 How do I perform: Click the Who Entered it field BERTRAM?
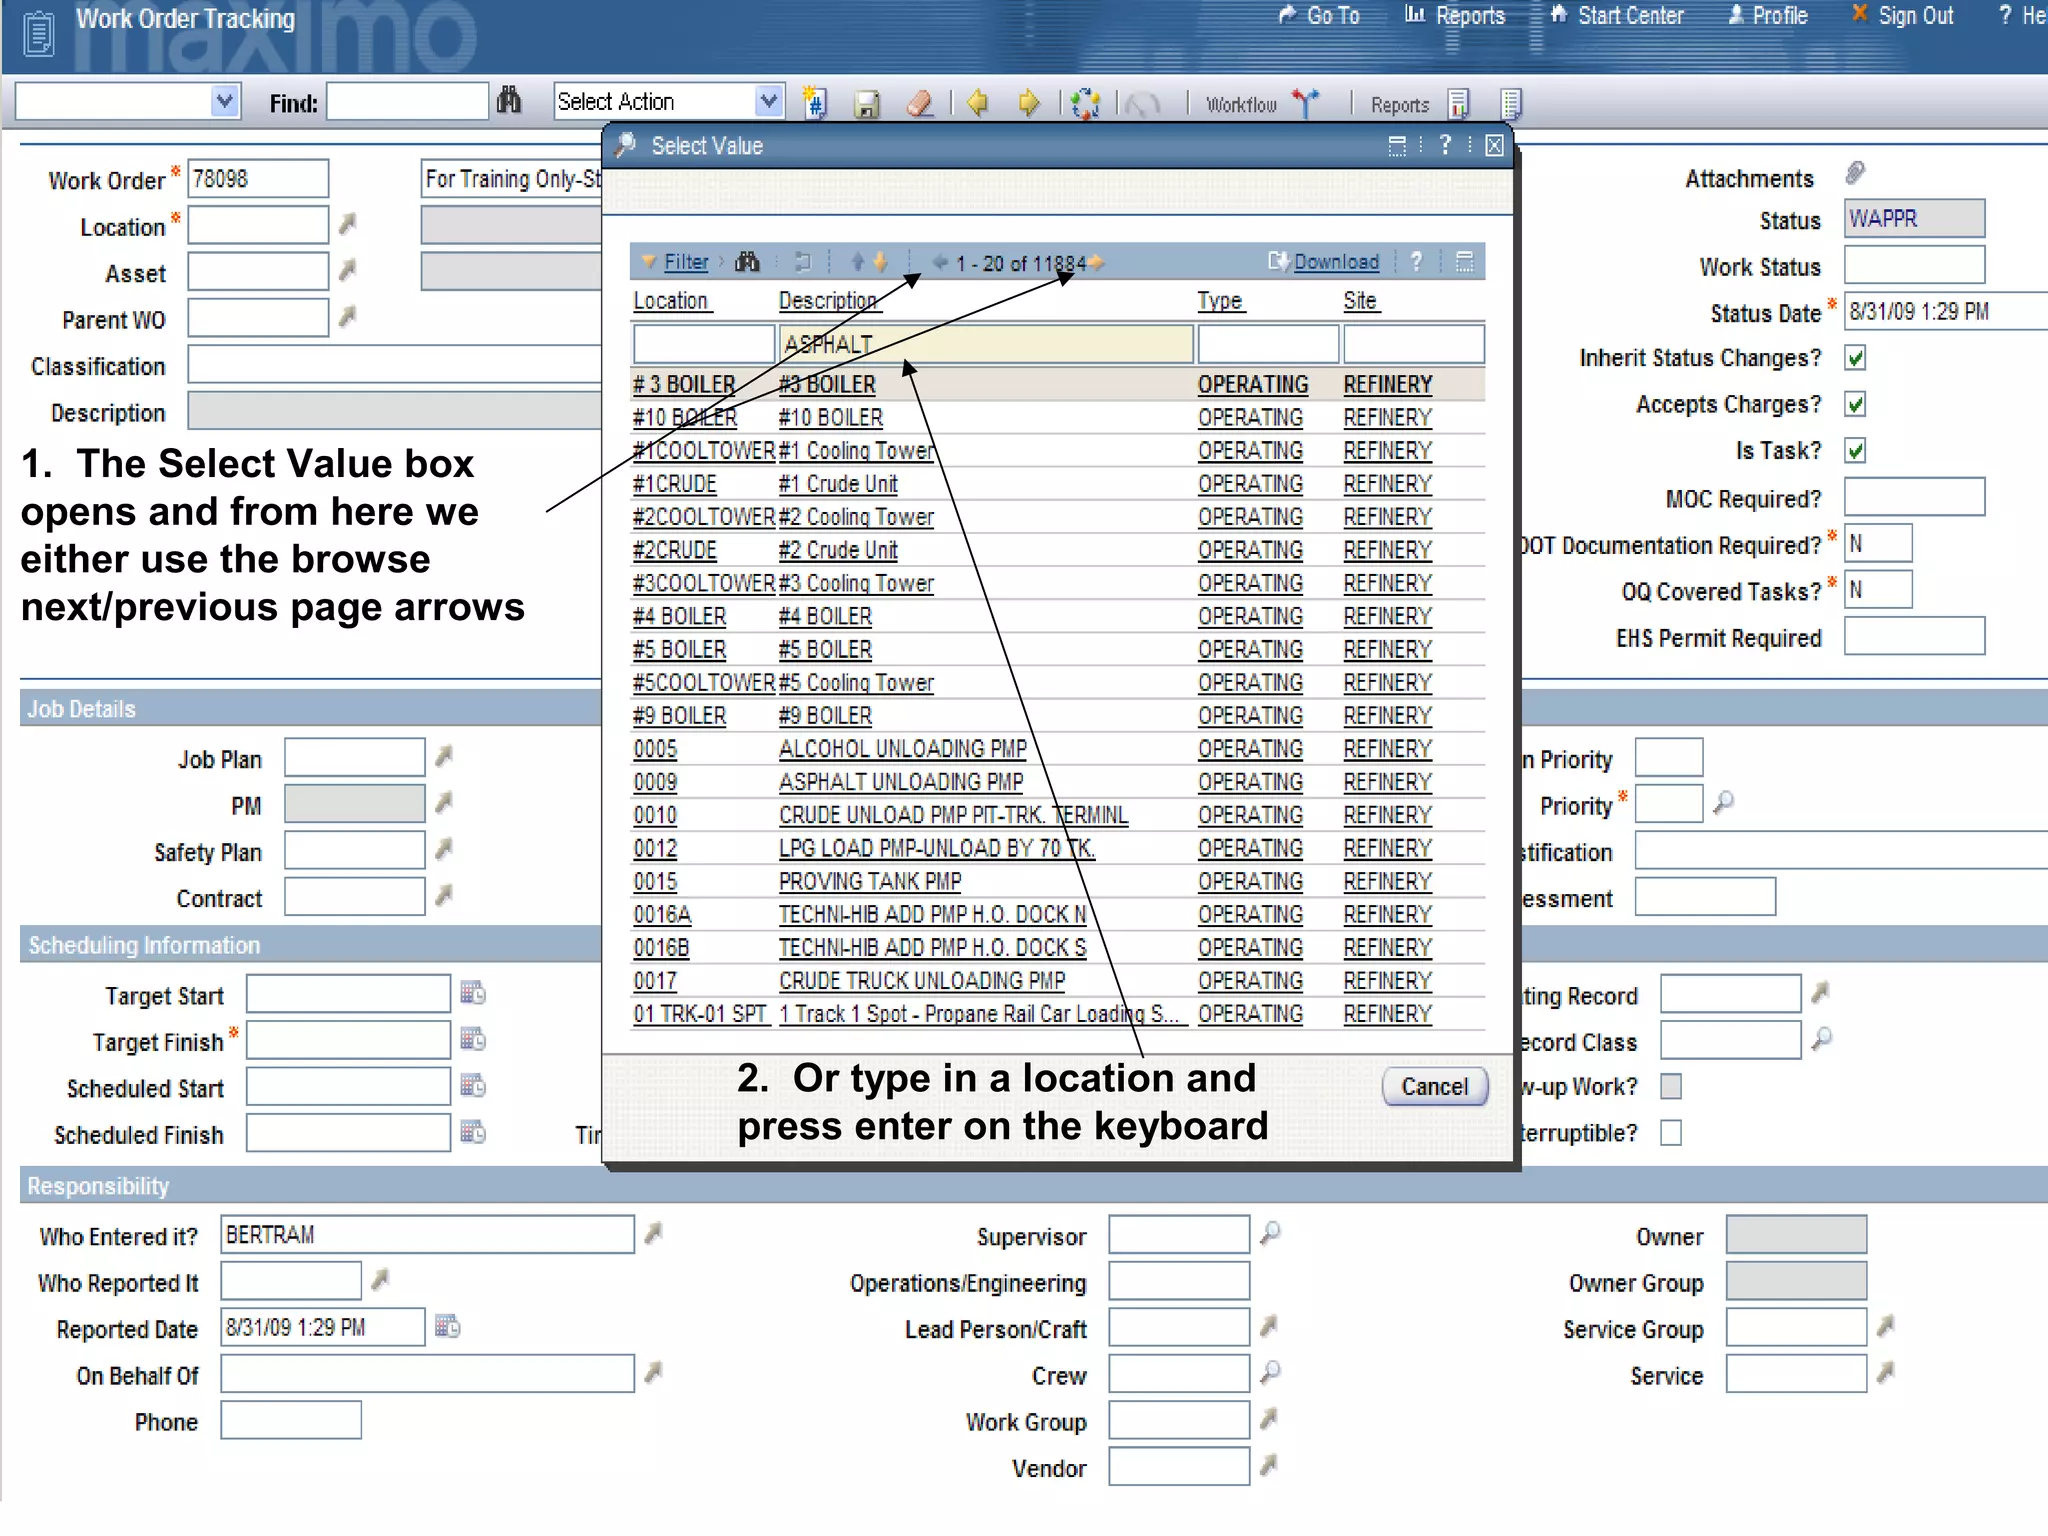tap(427, 1235)
